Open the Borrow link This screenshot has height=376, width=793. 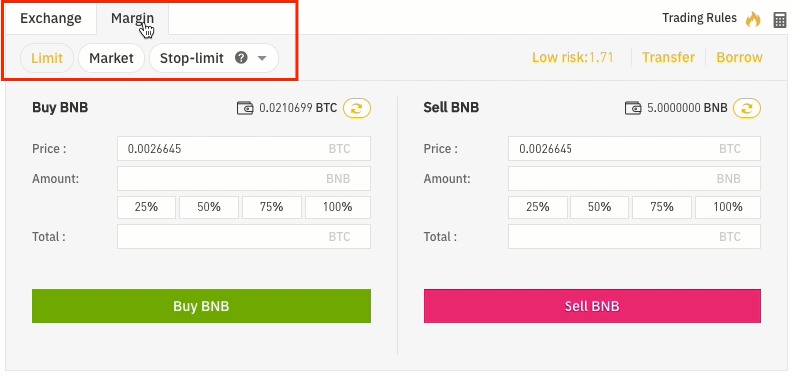[739, 58]
